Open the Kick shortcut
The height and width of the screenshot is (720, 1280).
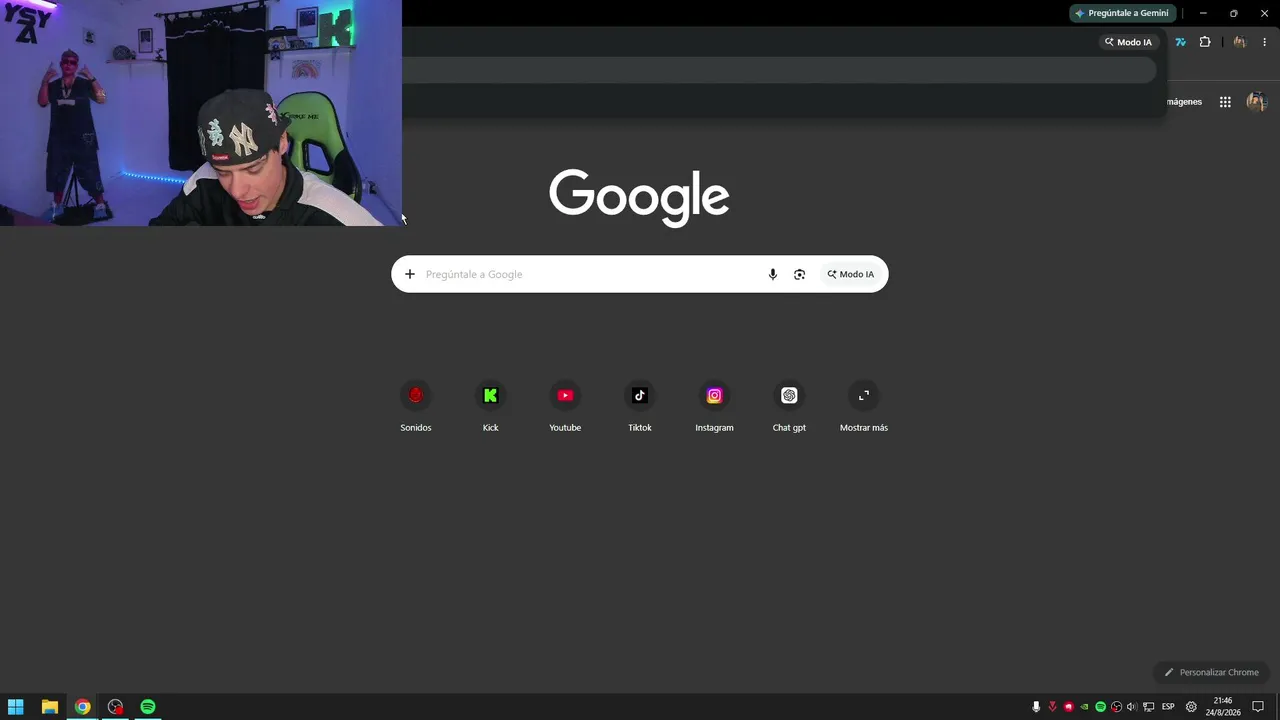490,405
